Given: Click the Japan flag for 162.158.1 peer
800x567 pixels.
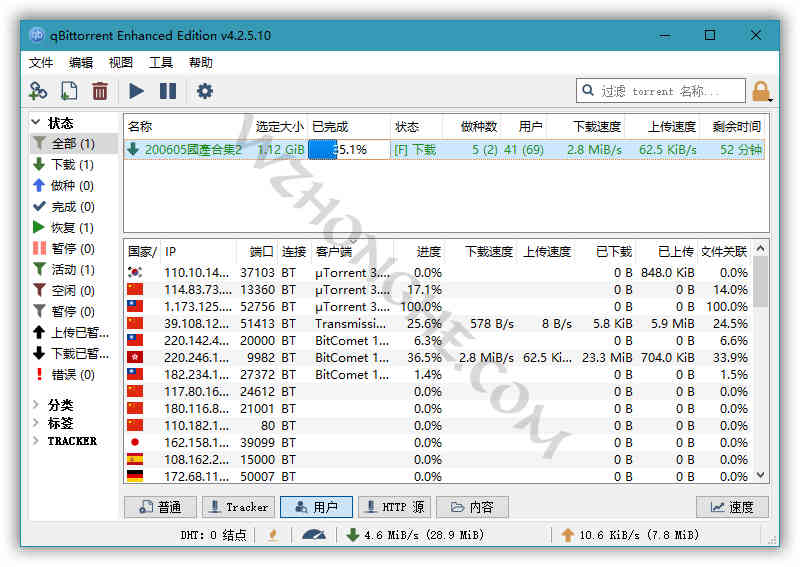Looking at the screenshot, I should (x=135, y=442).
